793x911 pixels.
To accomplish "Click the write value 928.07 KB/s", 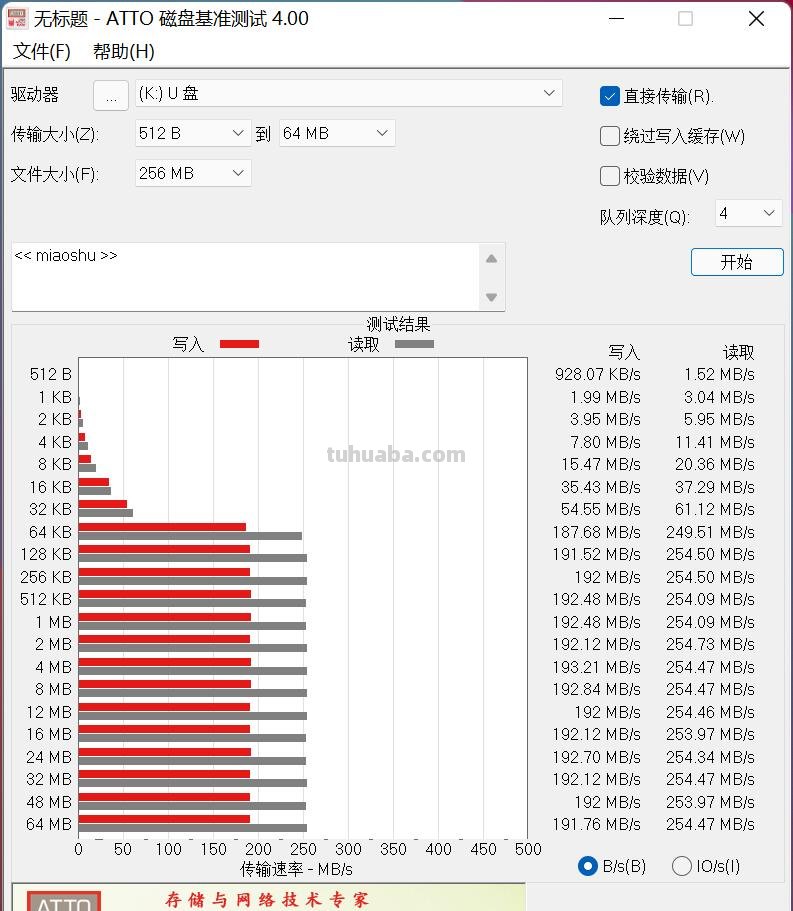I will 598,374.
